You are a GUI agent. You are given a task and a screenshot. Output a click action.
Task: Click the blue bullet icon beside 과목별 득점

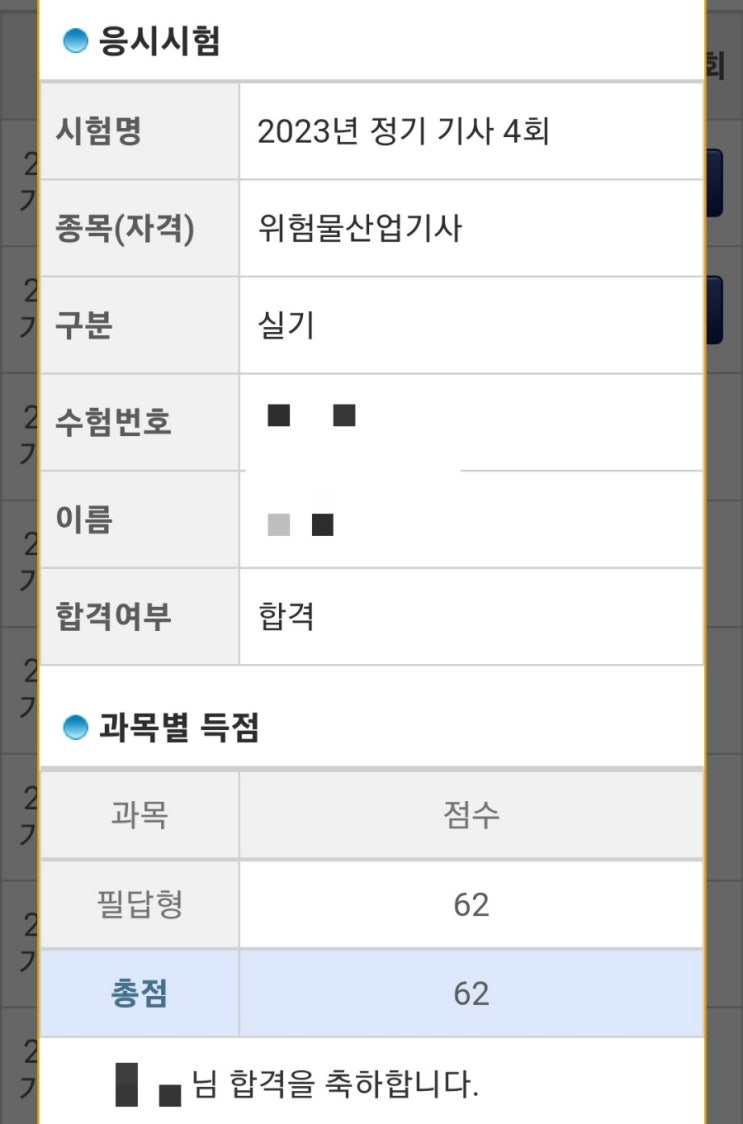75,728
